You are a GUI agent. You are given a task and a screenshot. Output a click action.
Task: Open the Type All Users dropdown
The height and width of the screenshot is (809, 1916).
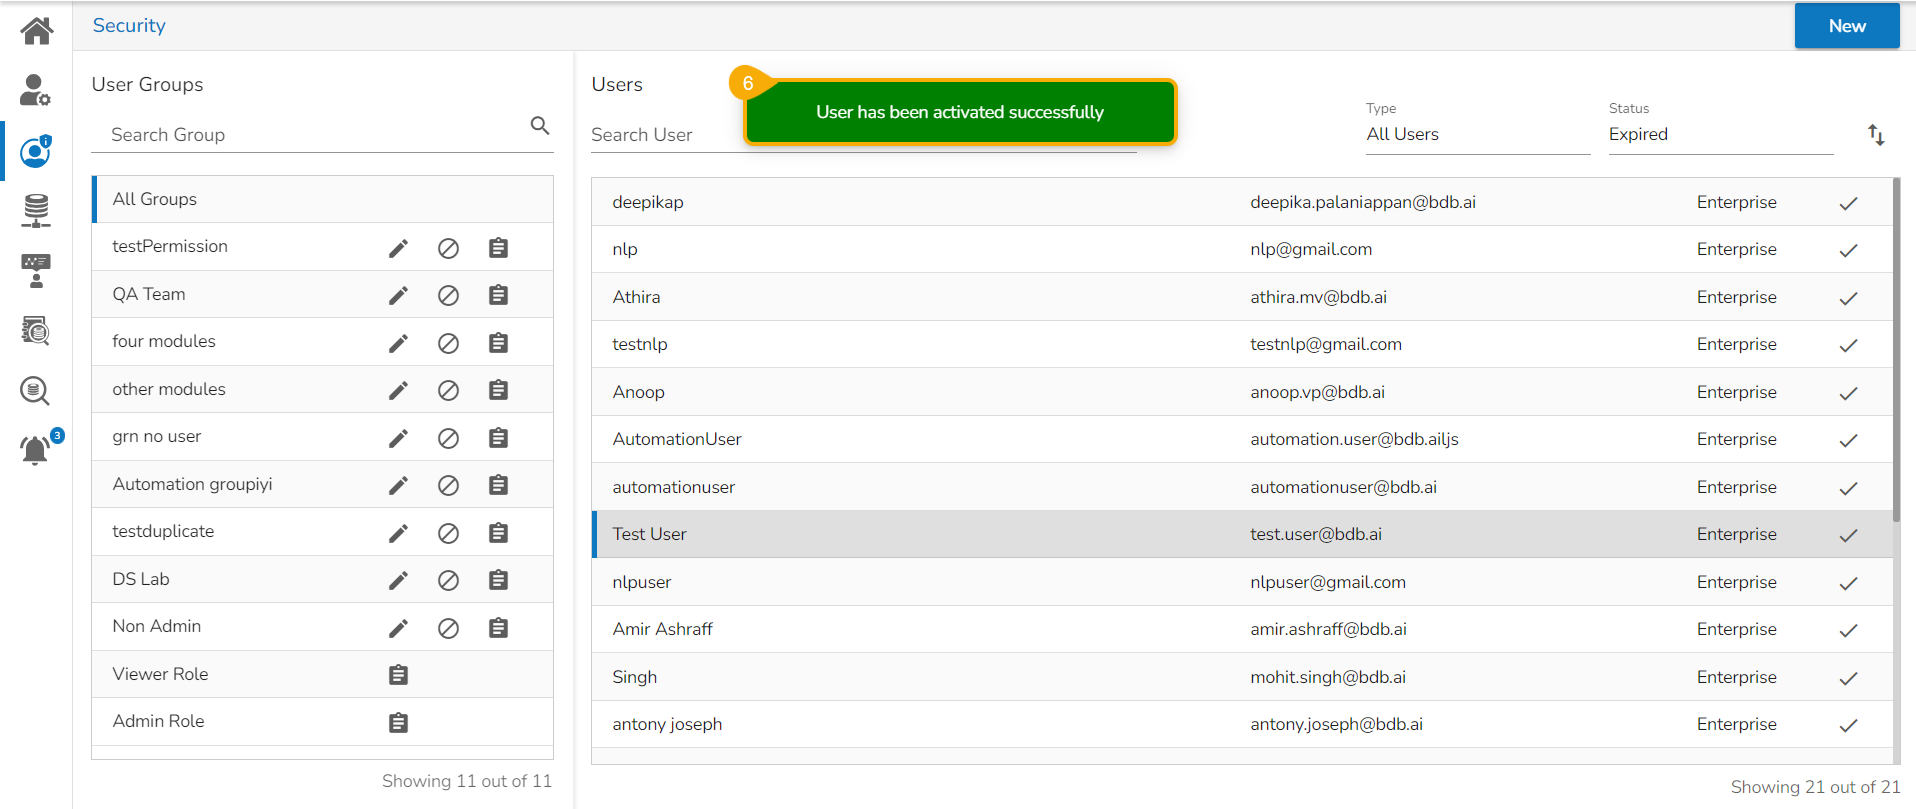(1477, 134)
